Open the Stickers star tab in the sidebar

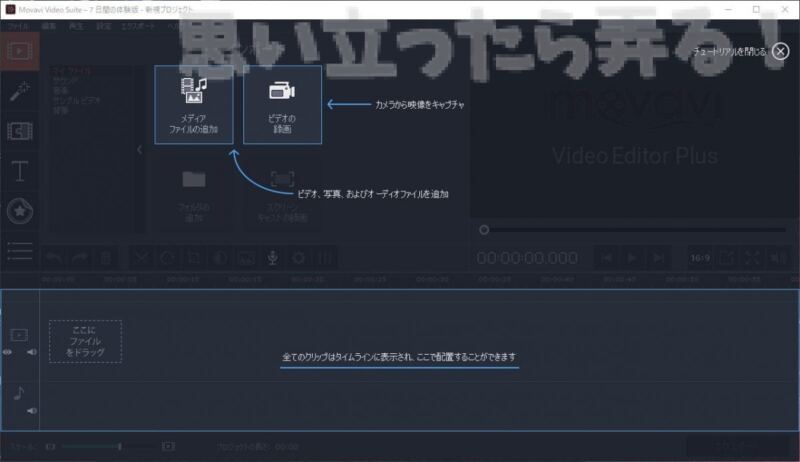tap(20, 211)
